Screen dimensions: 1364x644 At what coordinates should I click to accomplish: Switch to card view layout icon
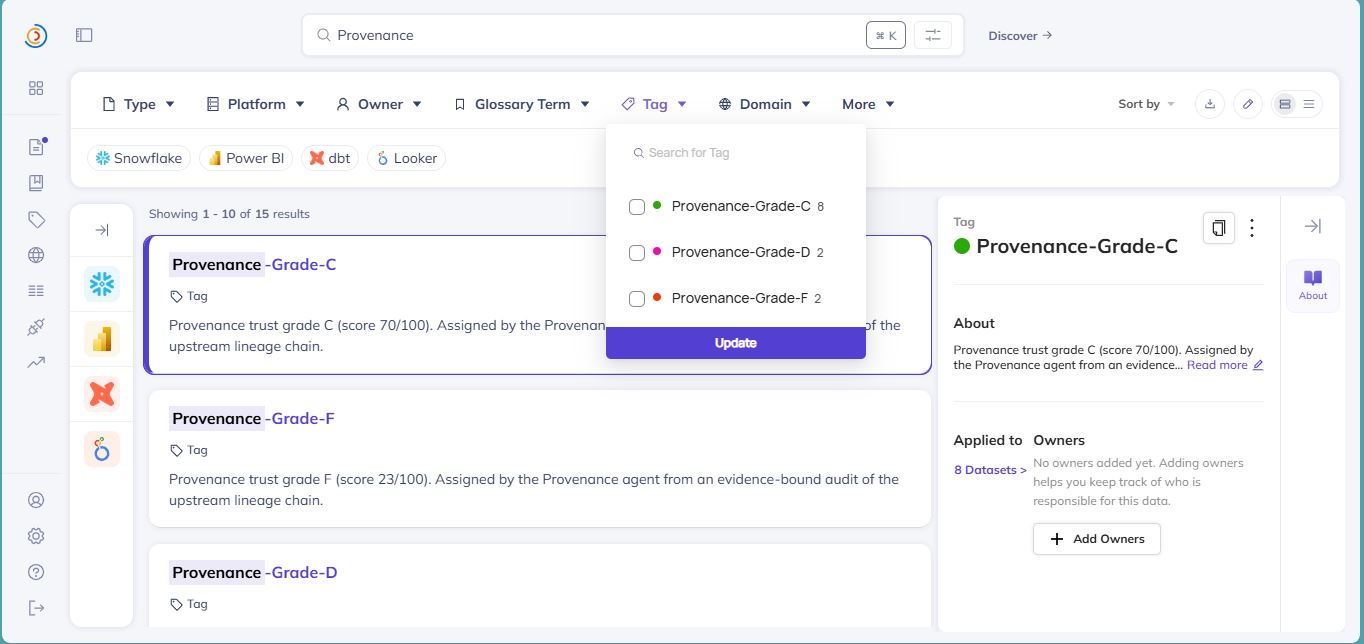[1285, 104]
